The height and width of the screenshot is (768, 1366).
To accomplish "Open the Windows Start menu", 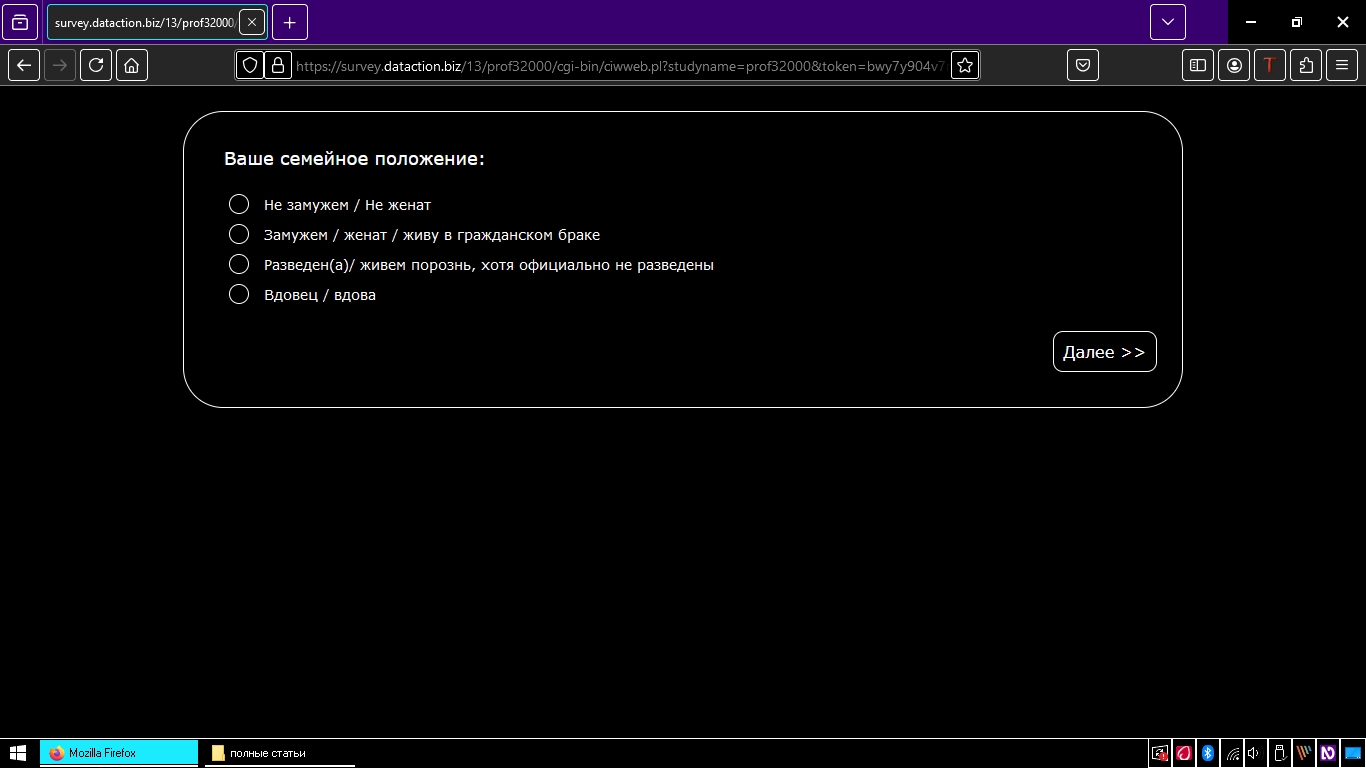I will click(x=18, y=753).
